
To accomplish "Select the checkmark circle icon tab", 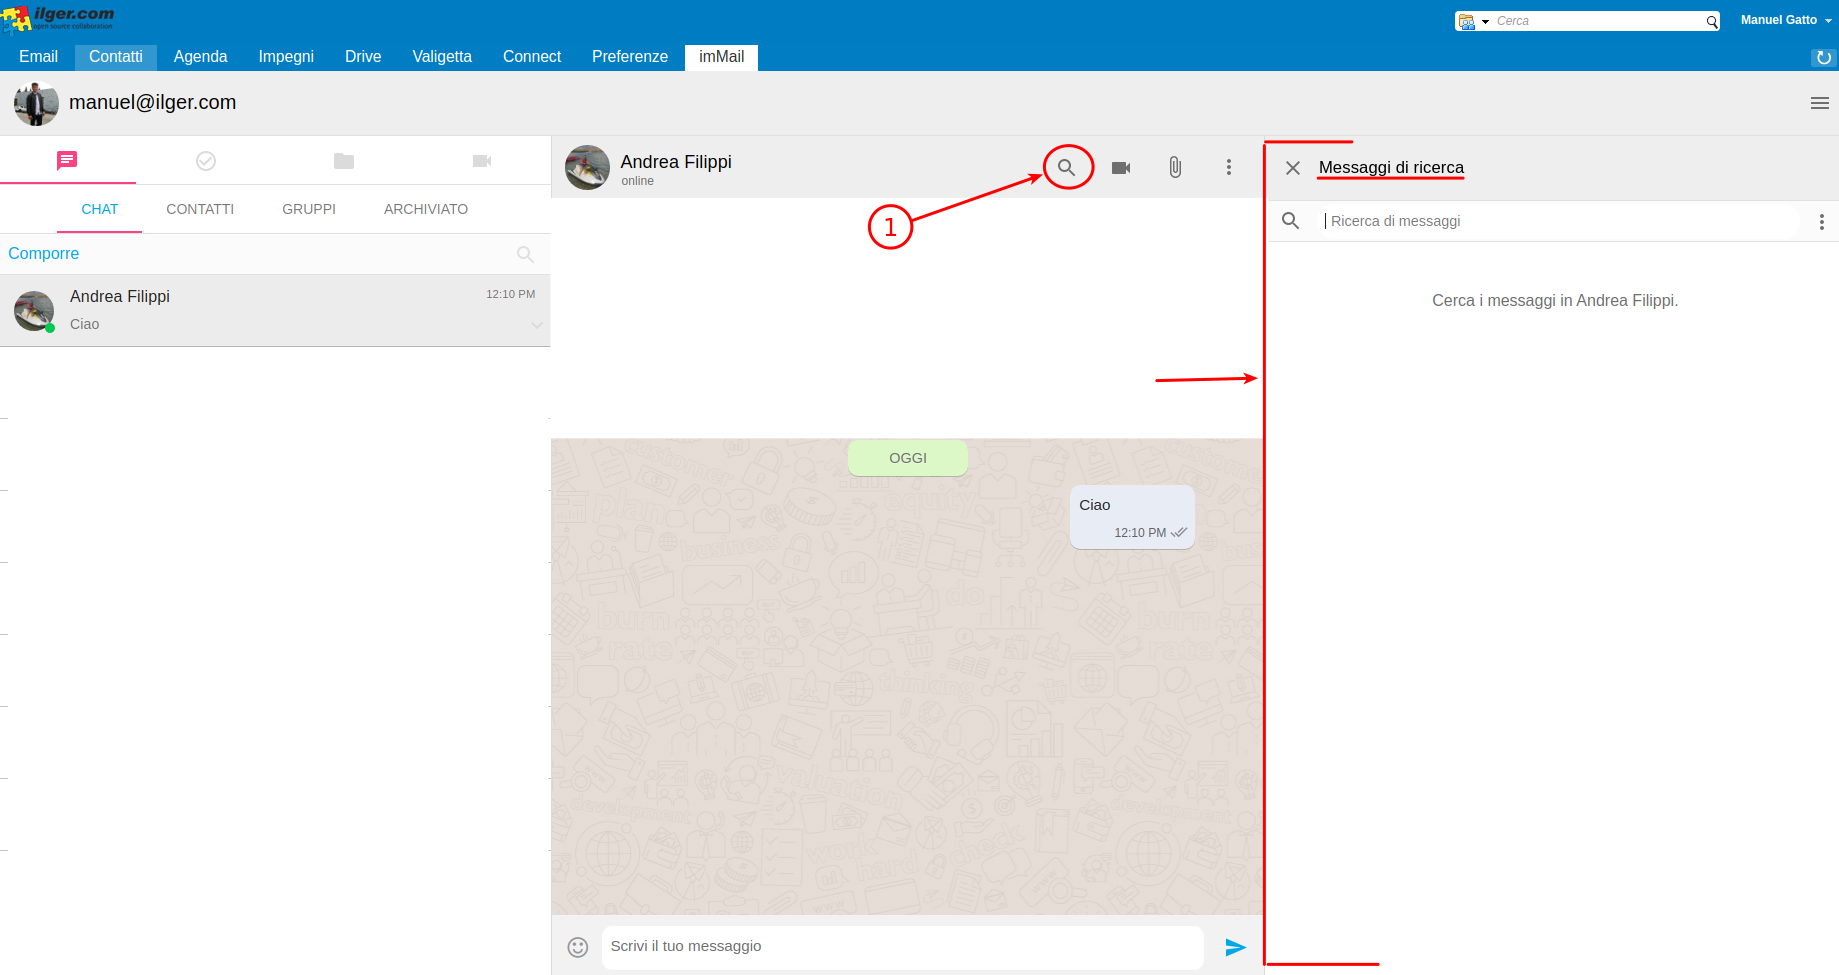I will [x=206, y=161].
